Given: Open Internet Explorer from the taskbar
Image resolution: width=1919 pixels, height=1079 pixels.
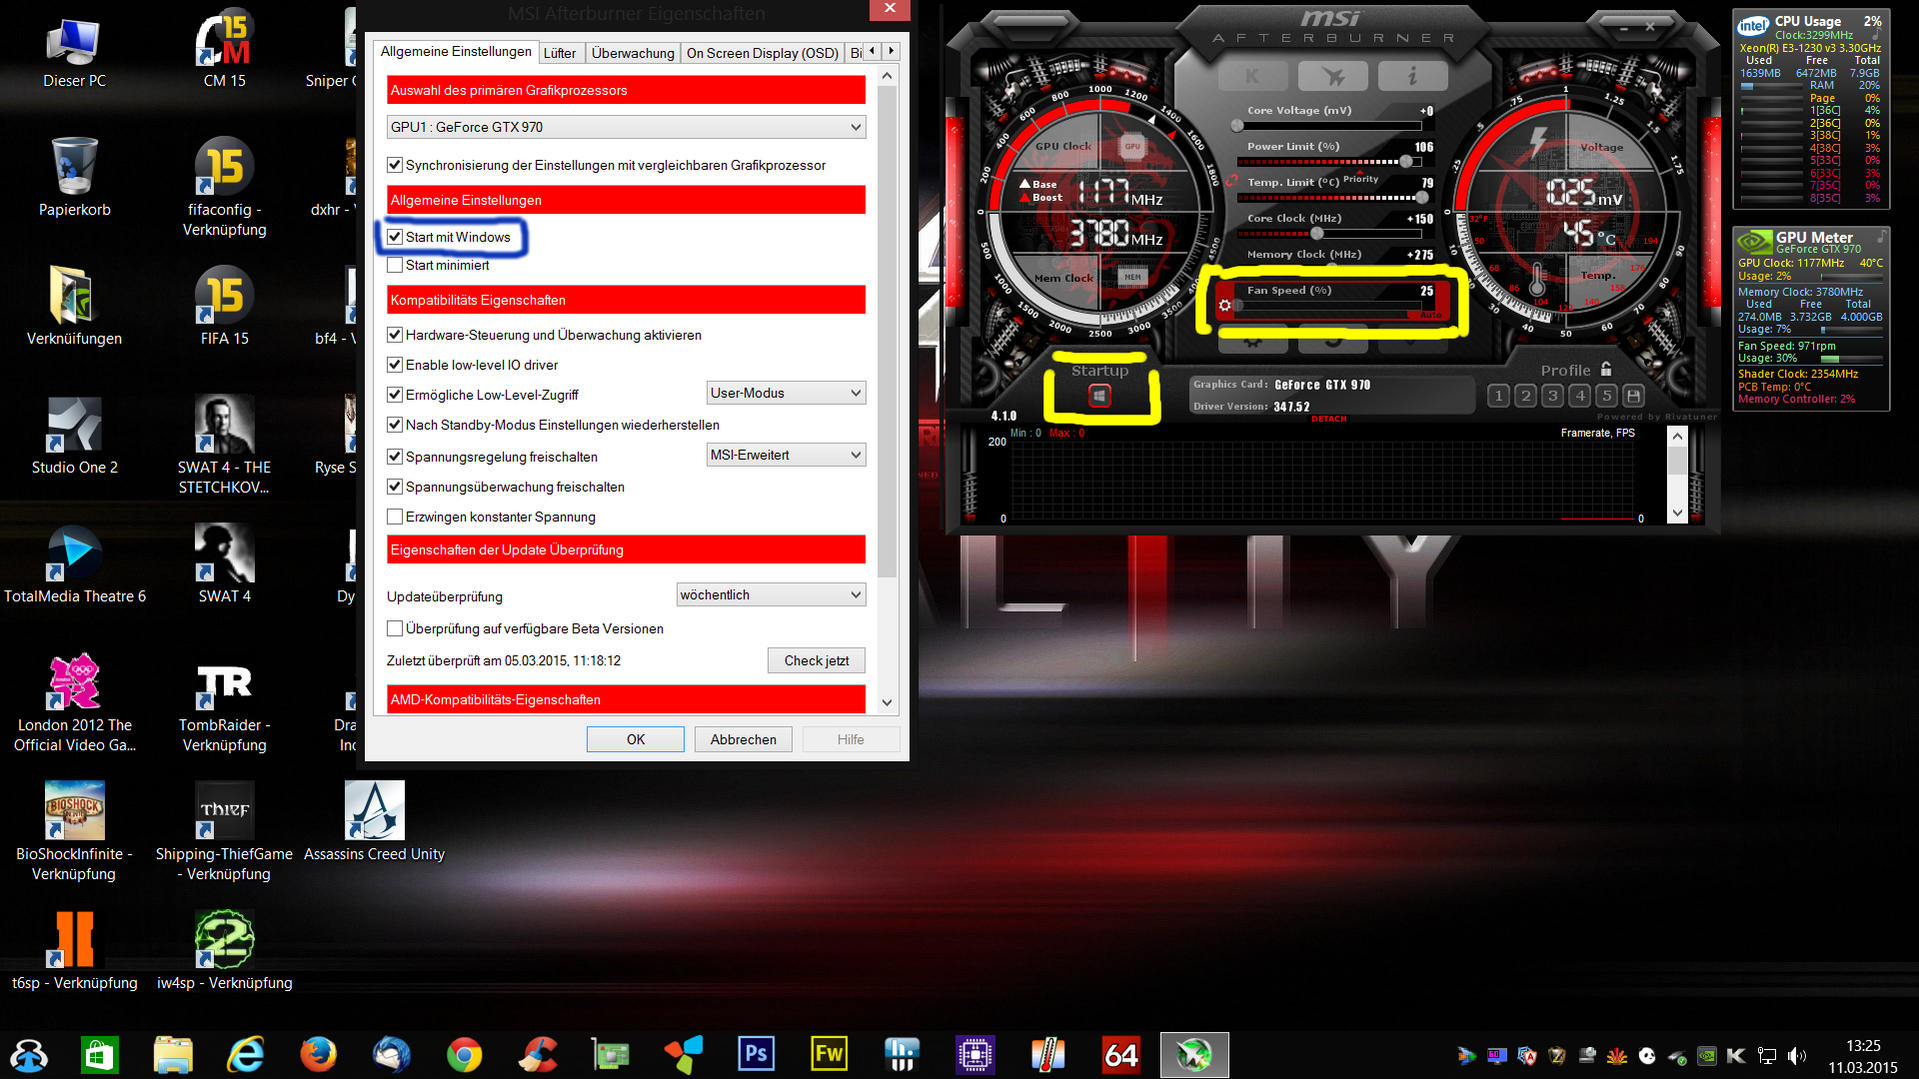Looking at the screenshot, I should 245,1055.
